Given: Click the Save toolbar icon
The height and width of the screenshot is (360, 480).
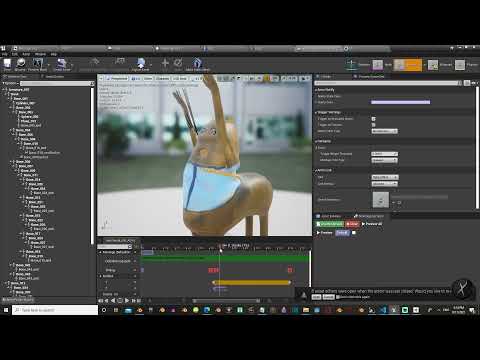Looking at the screenshot, I should click(7, 64).
